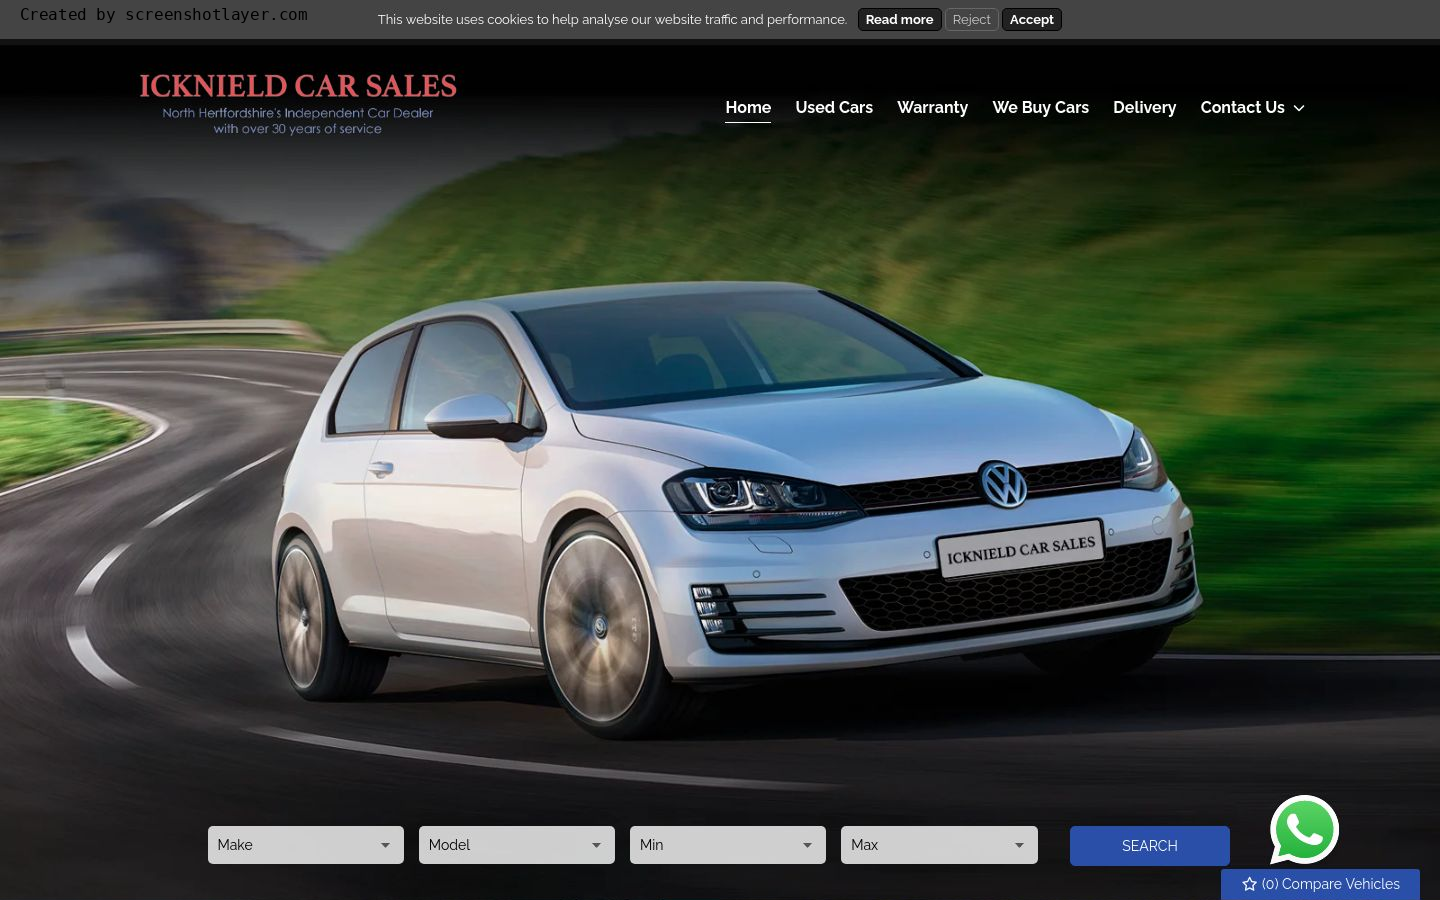Open the Contact Us menu
Viewport: 1440px width, 900px height.
pyautogui.click(x=1252, y=107)
